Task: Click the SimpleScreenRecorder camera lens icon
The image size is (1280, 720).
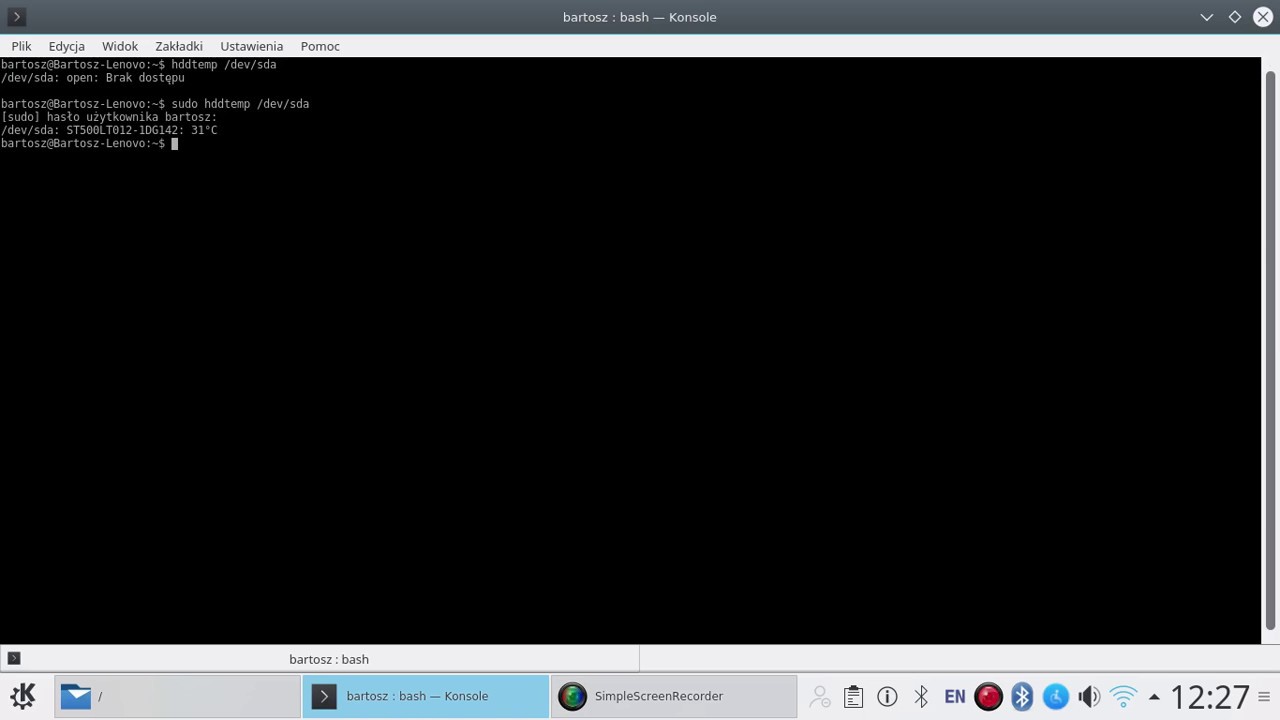Action: click(572, 696)
